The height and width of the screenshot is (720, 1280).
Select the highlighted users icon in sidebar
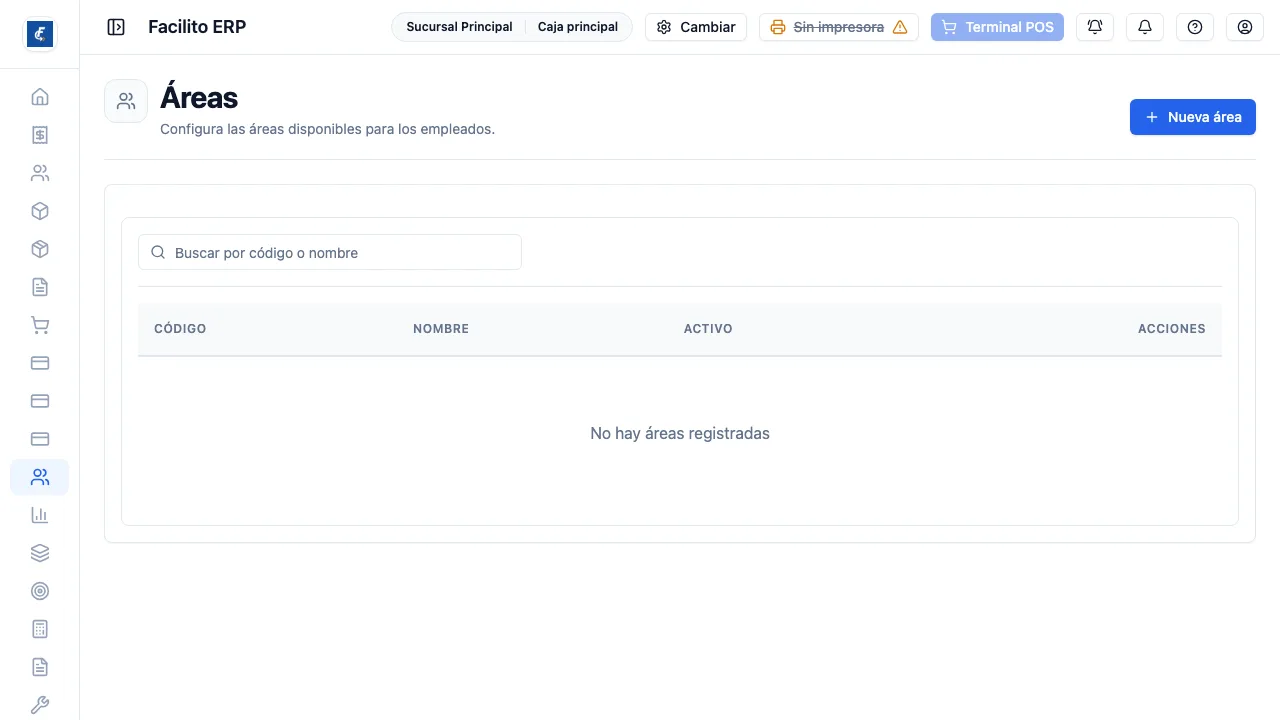40,477
